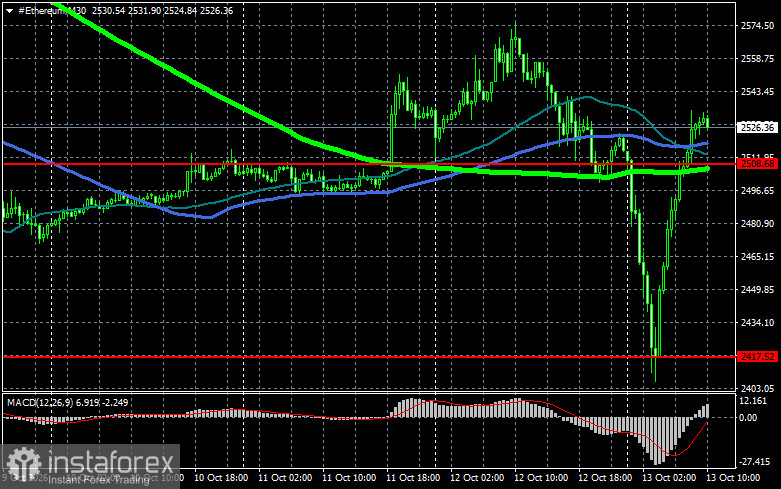Click the 2558.75 price axis value

pos(757,59)
